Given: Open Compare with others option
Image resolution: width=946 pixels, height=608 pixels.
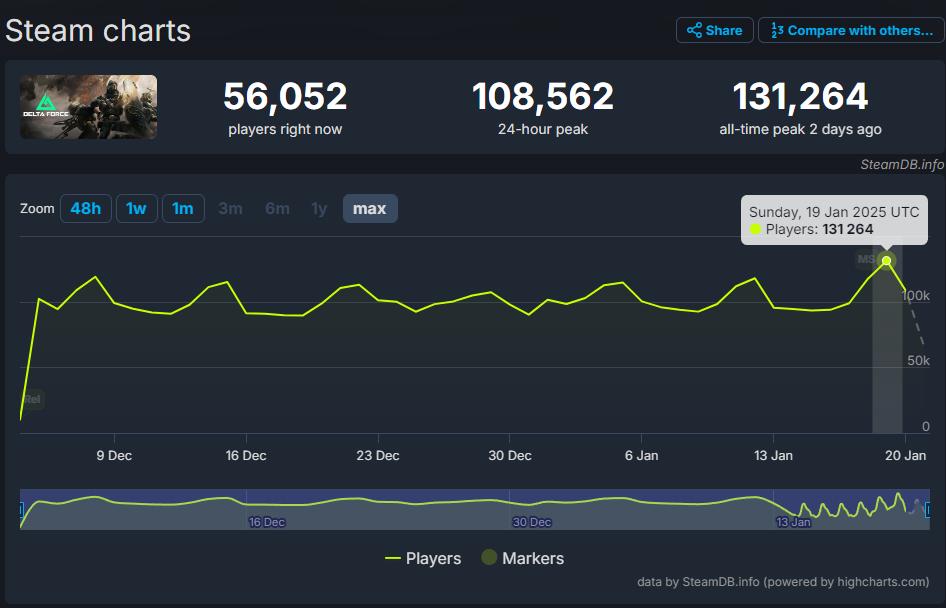Looking at the screenshot, I should point(851,30).
